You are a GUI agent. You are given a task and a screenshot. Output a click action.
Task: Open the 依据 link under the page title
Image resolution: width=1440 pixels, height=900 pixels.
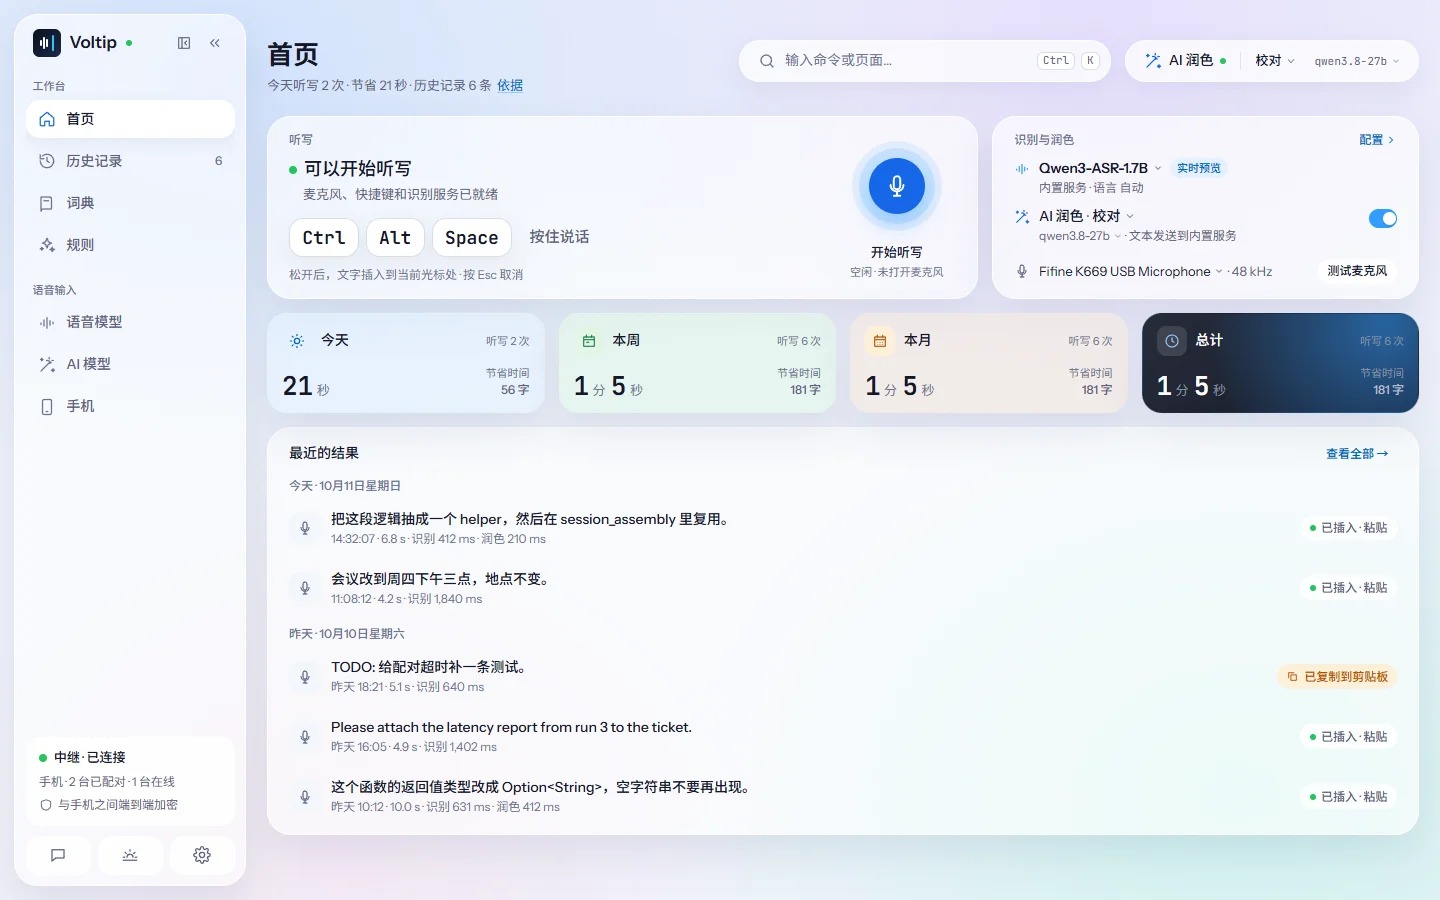510,85
